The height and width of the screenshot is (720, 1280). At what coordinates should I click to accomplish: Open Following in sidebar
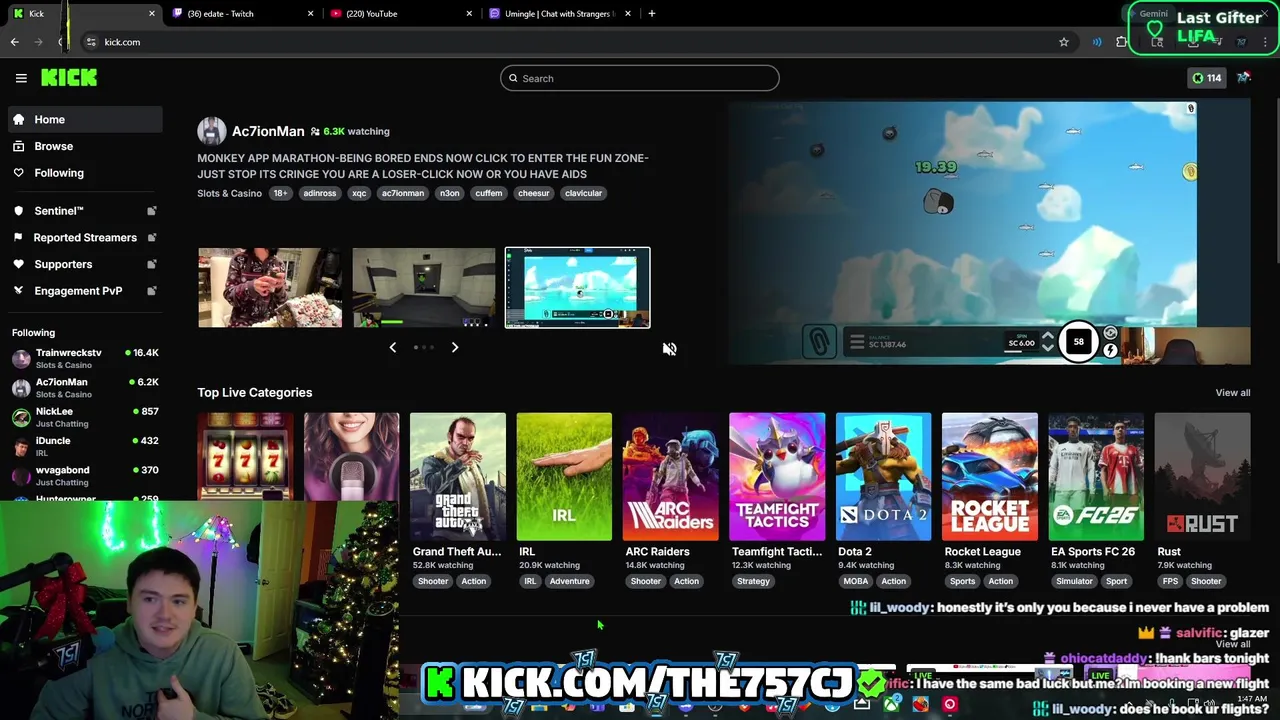(85, 173)
